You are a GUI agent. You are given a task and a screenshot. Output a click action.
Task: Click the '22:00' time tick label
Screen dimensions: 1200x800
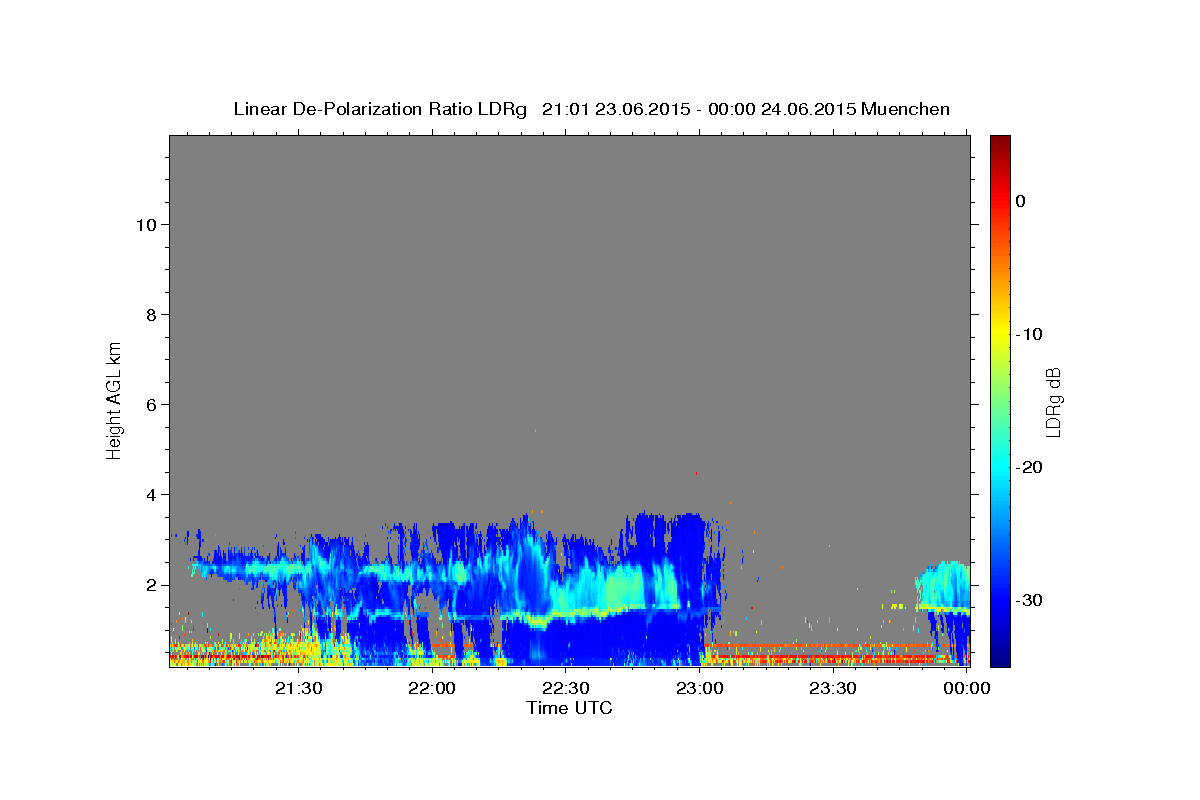(432, 688)
